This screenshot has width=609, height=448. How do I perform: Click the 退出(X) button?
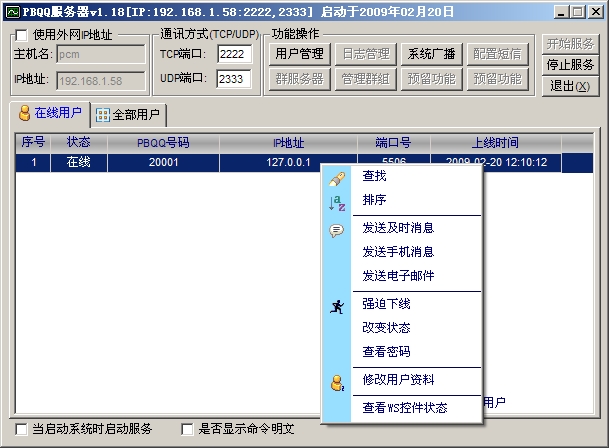click(x=570, y=86)
